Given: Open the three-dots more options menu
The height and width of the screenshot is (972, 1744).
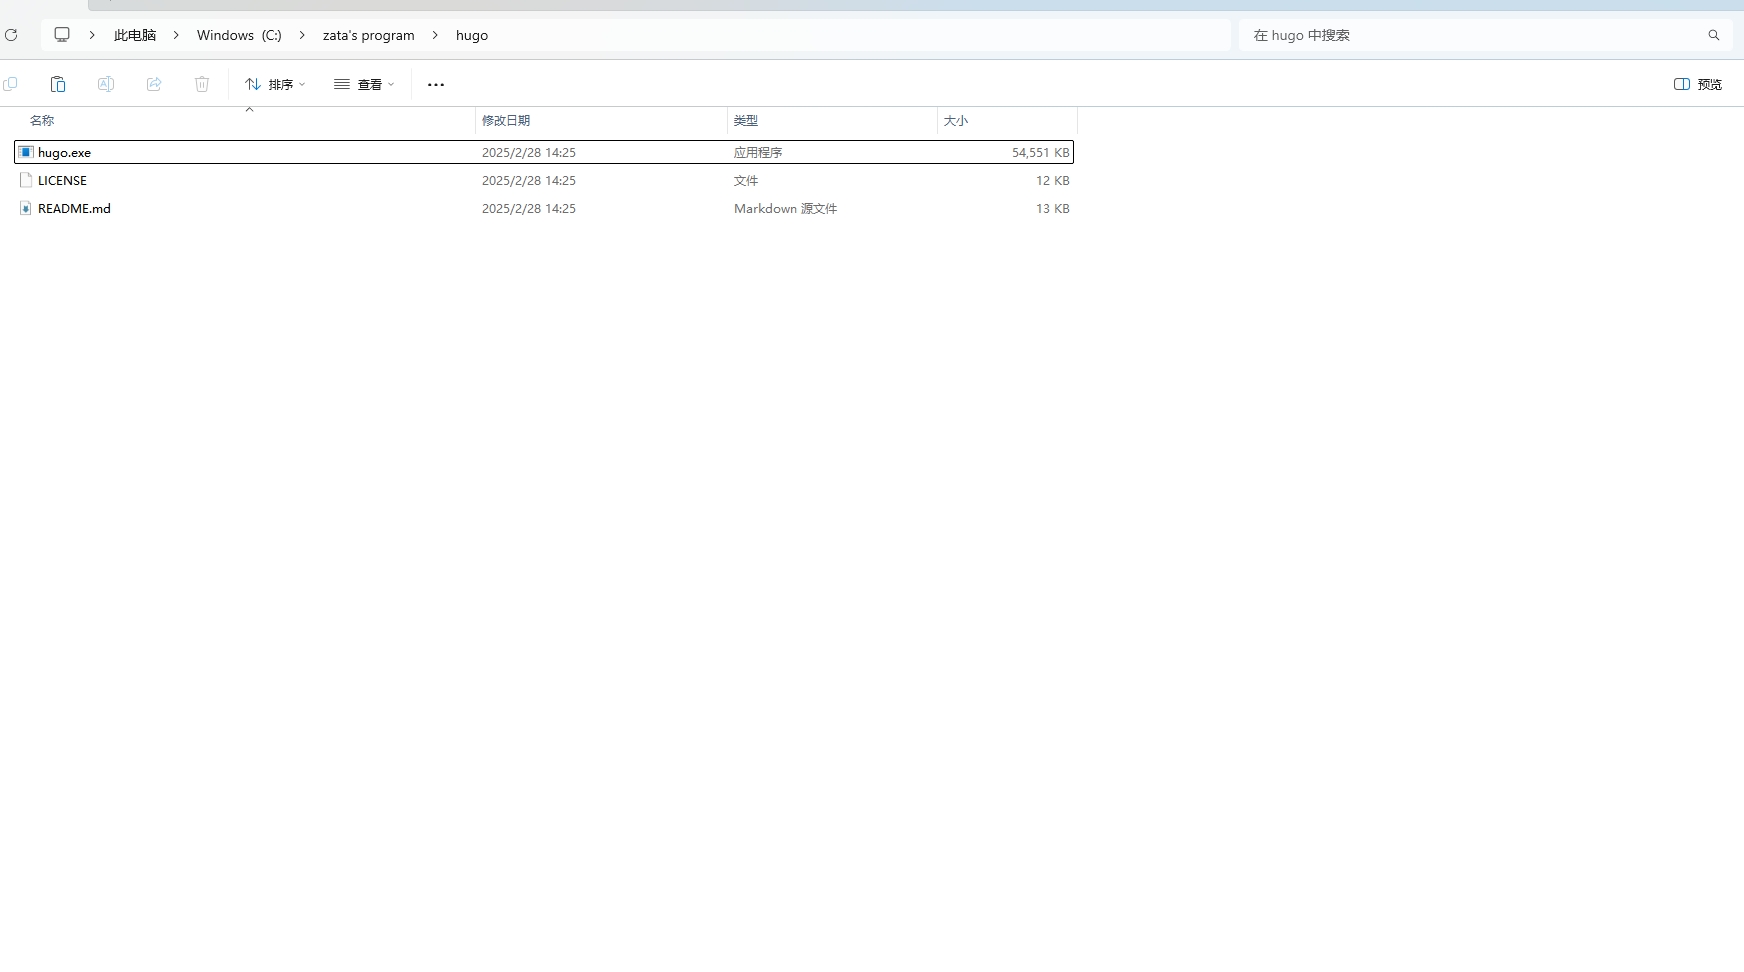Looking at the screenshot, I should coord(436,84).
